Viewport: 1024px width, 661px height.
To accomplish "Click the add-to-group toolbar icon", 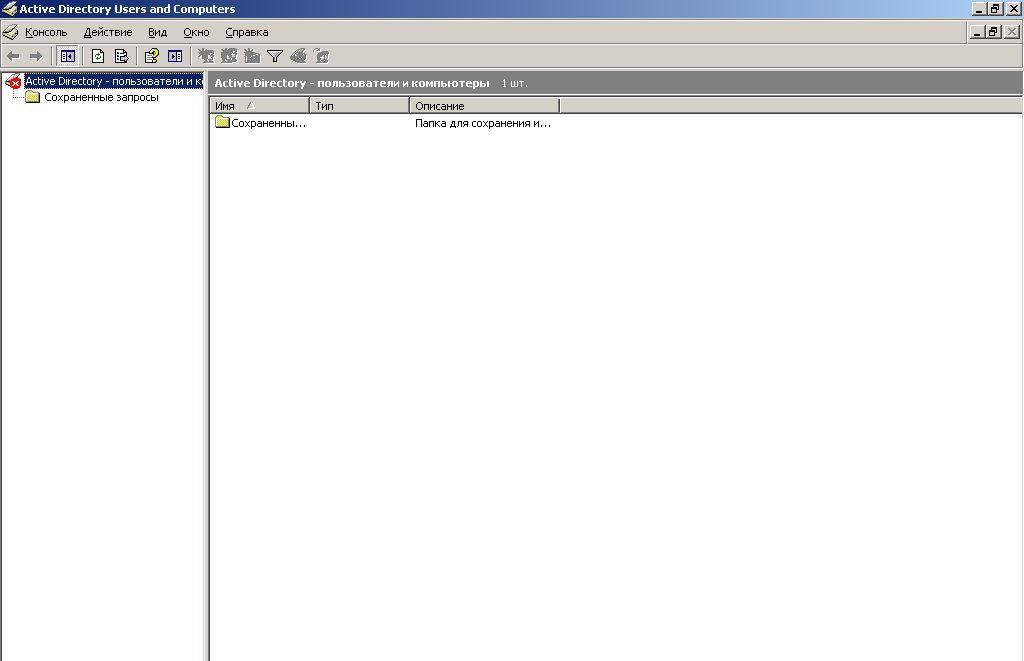I will 321,56.
